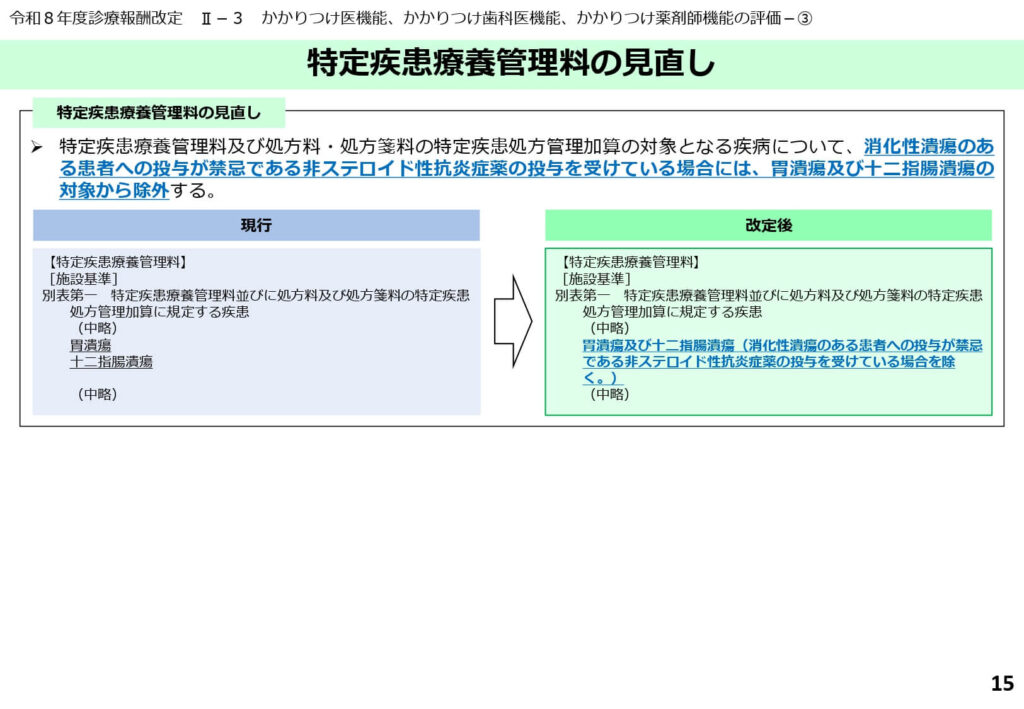This screenshot has width=1024, height=709.
Task: Click the 別表第一 line in the 現行 box
Action: click(x=256, y=296)
